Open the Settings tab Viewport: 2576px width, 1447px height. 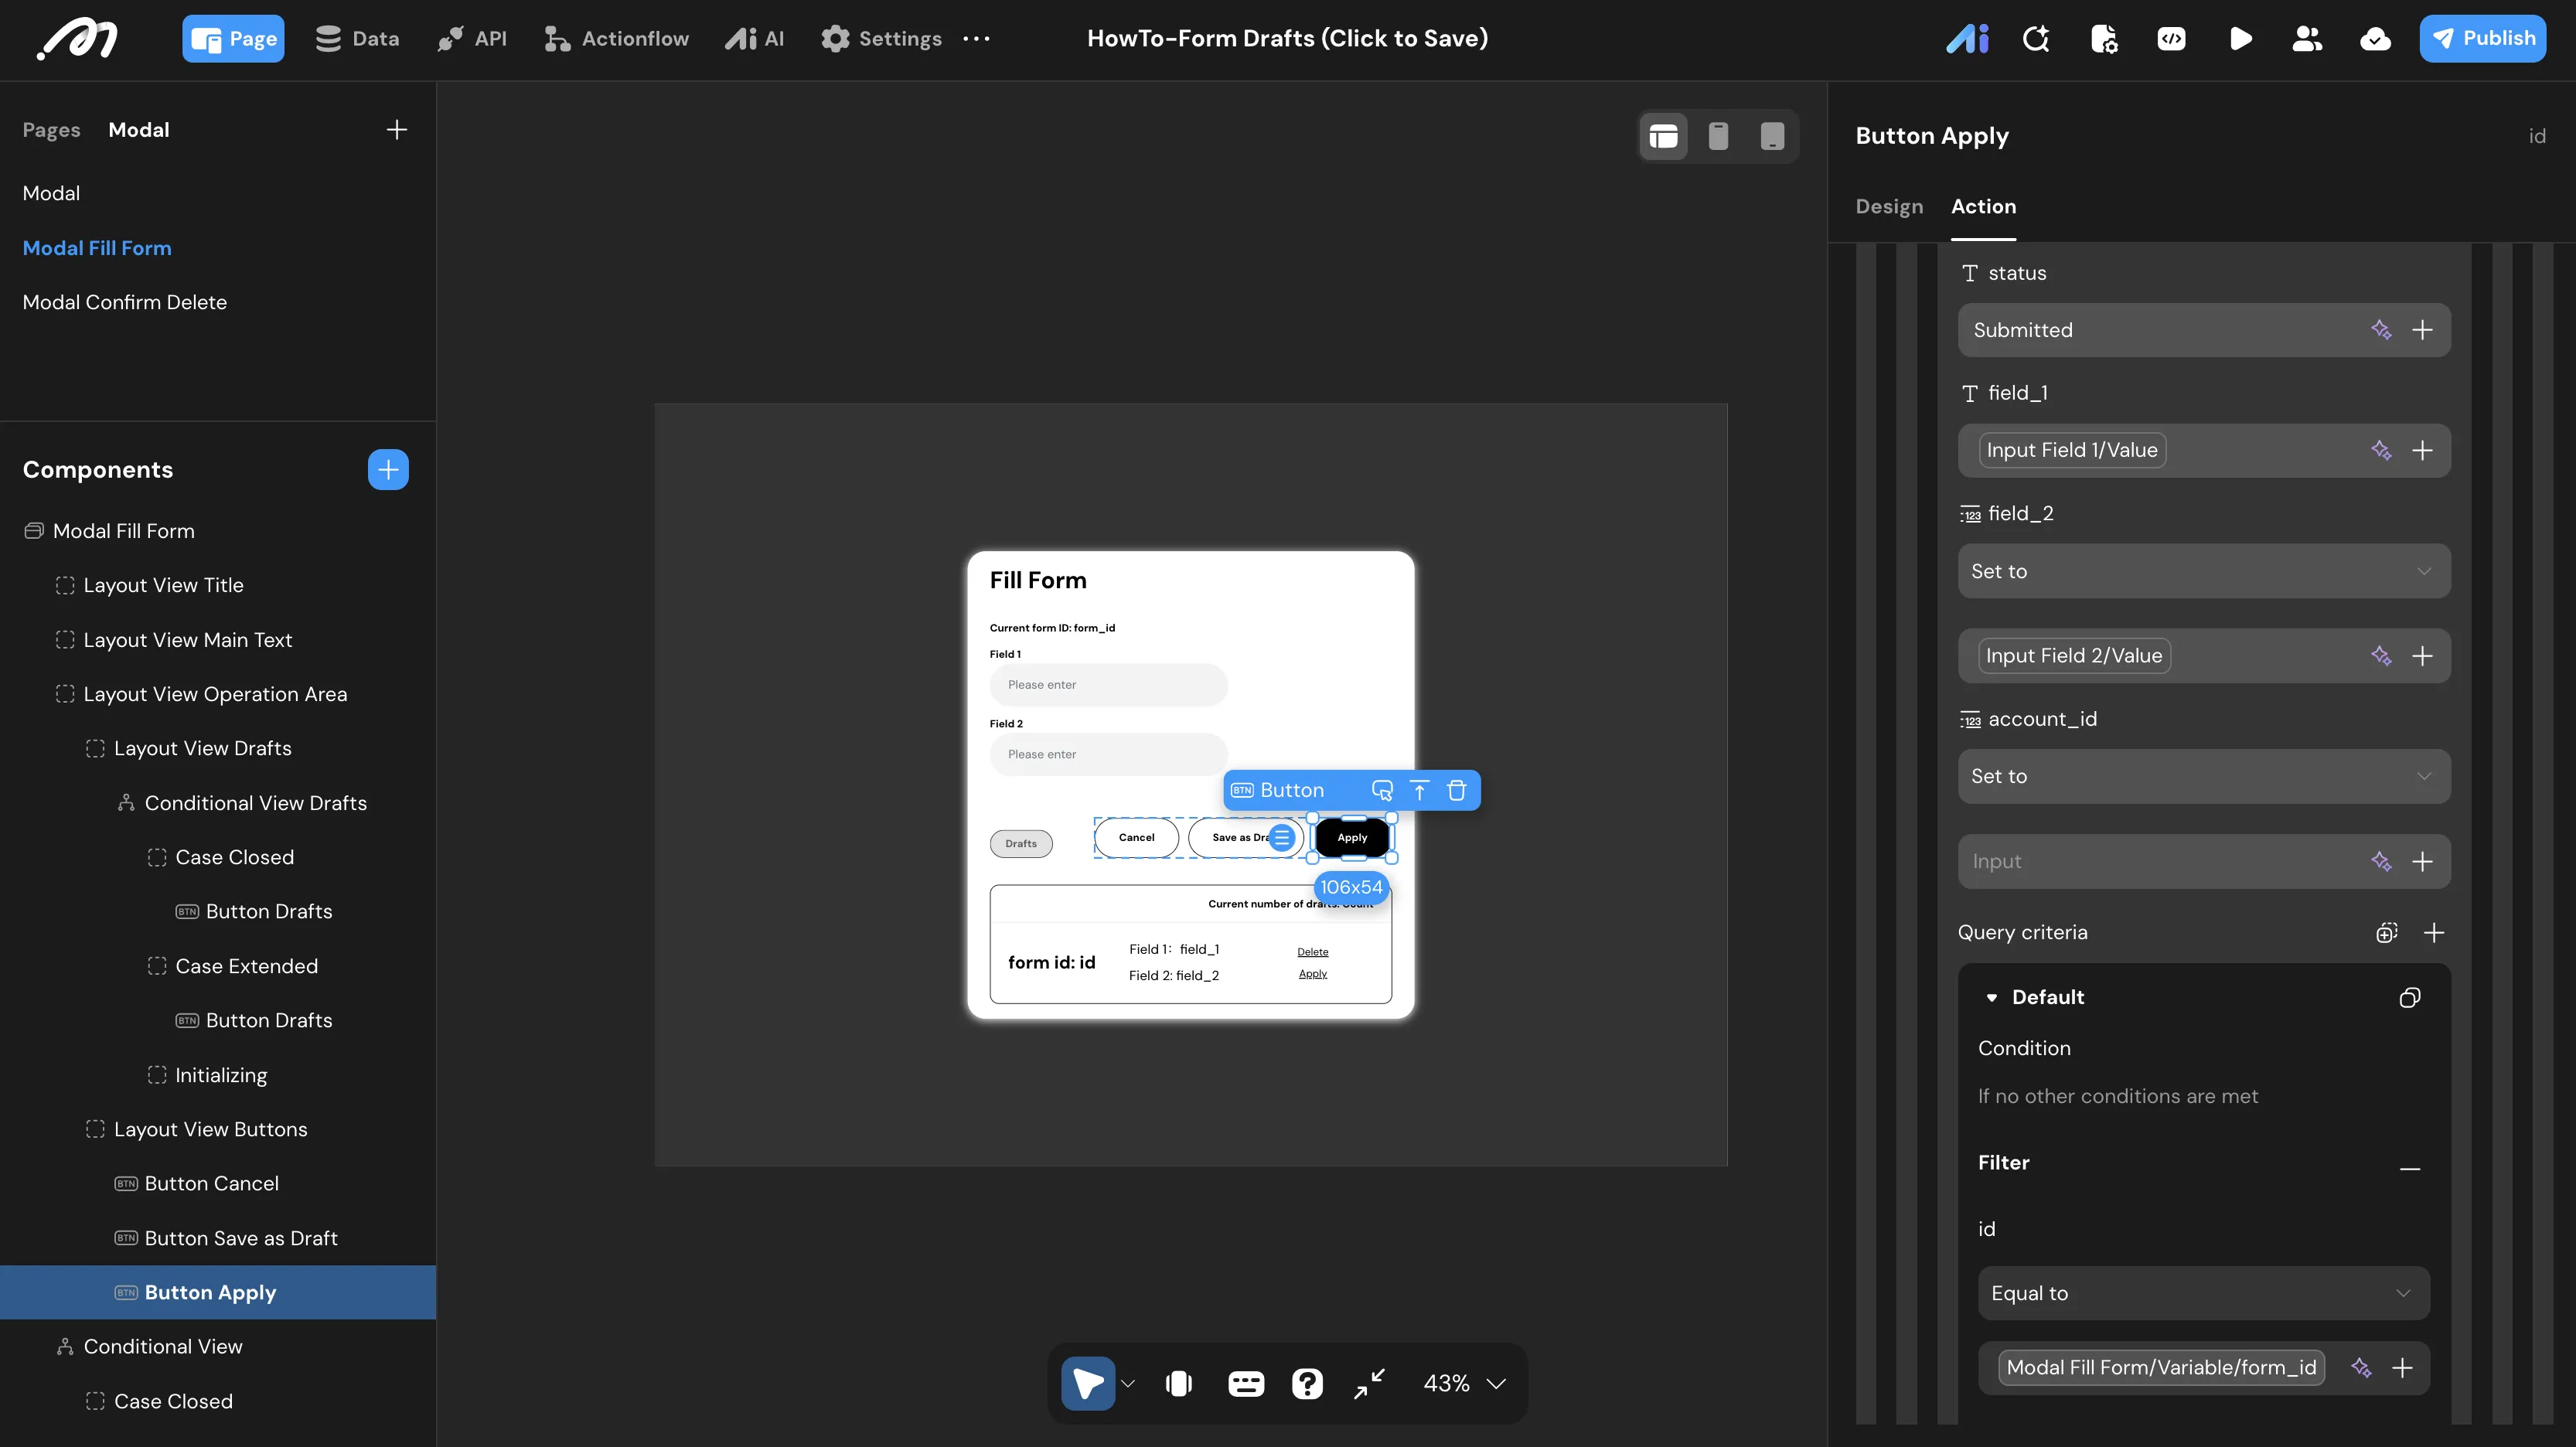881,39
